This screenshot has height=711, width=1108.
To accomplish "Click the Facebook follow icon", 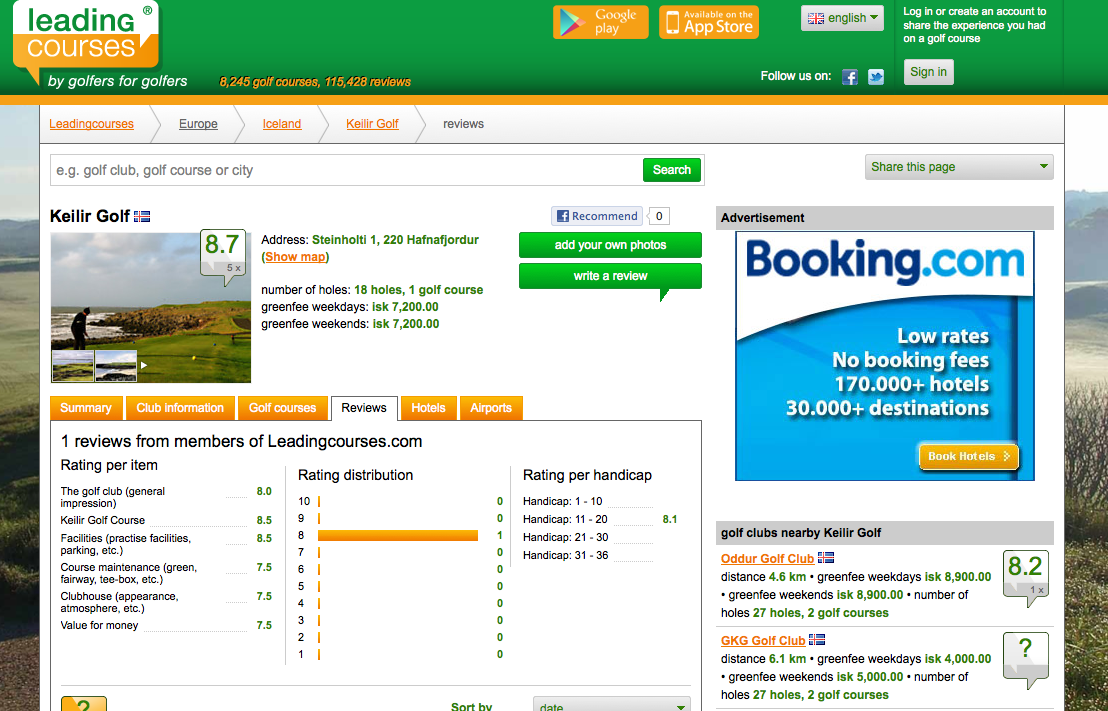I will [849, 77].
